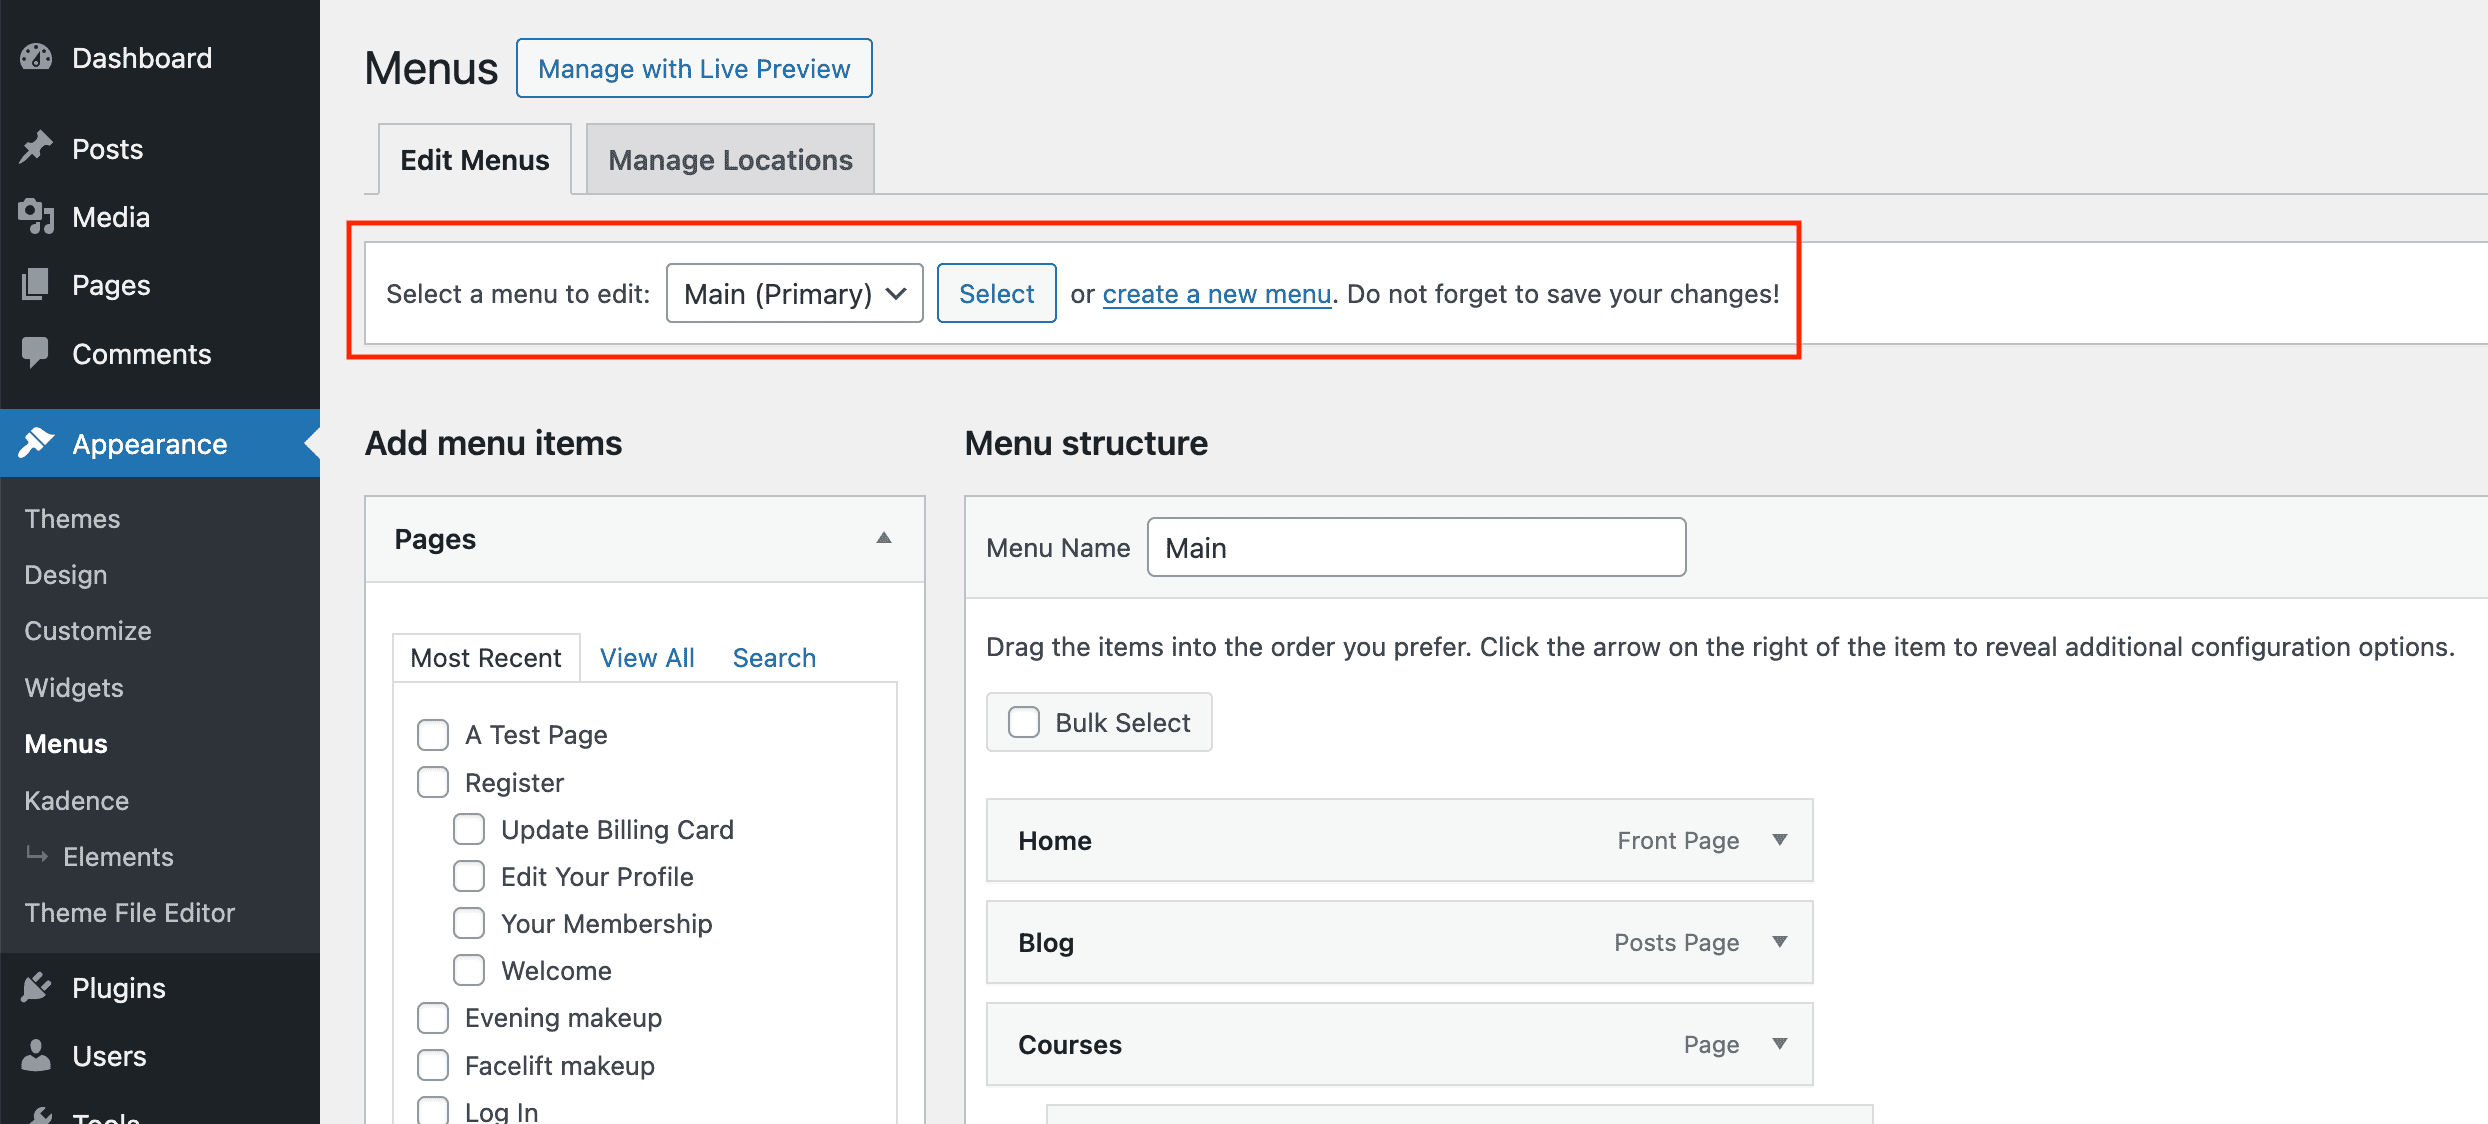Check the A Test Page checkbox
This screenshot has height=1124, width=2488.
432,734
